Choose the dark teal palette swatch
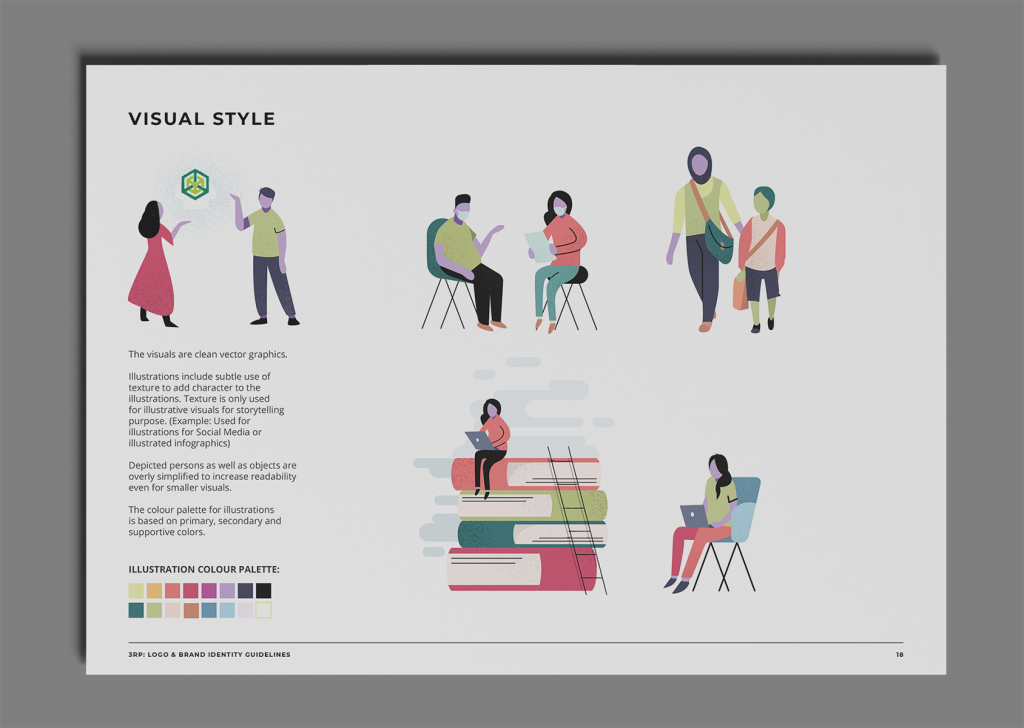 (x=136, y=610)
